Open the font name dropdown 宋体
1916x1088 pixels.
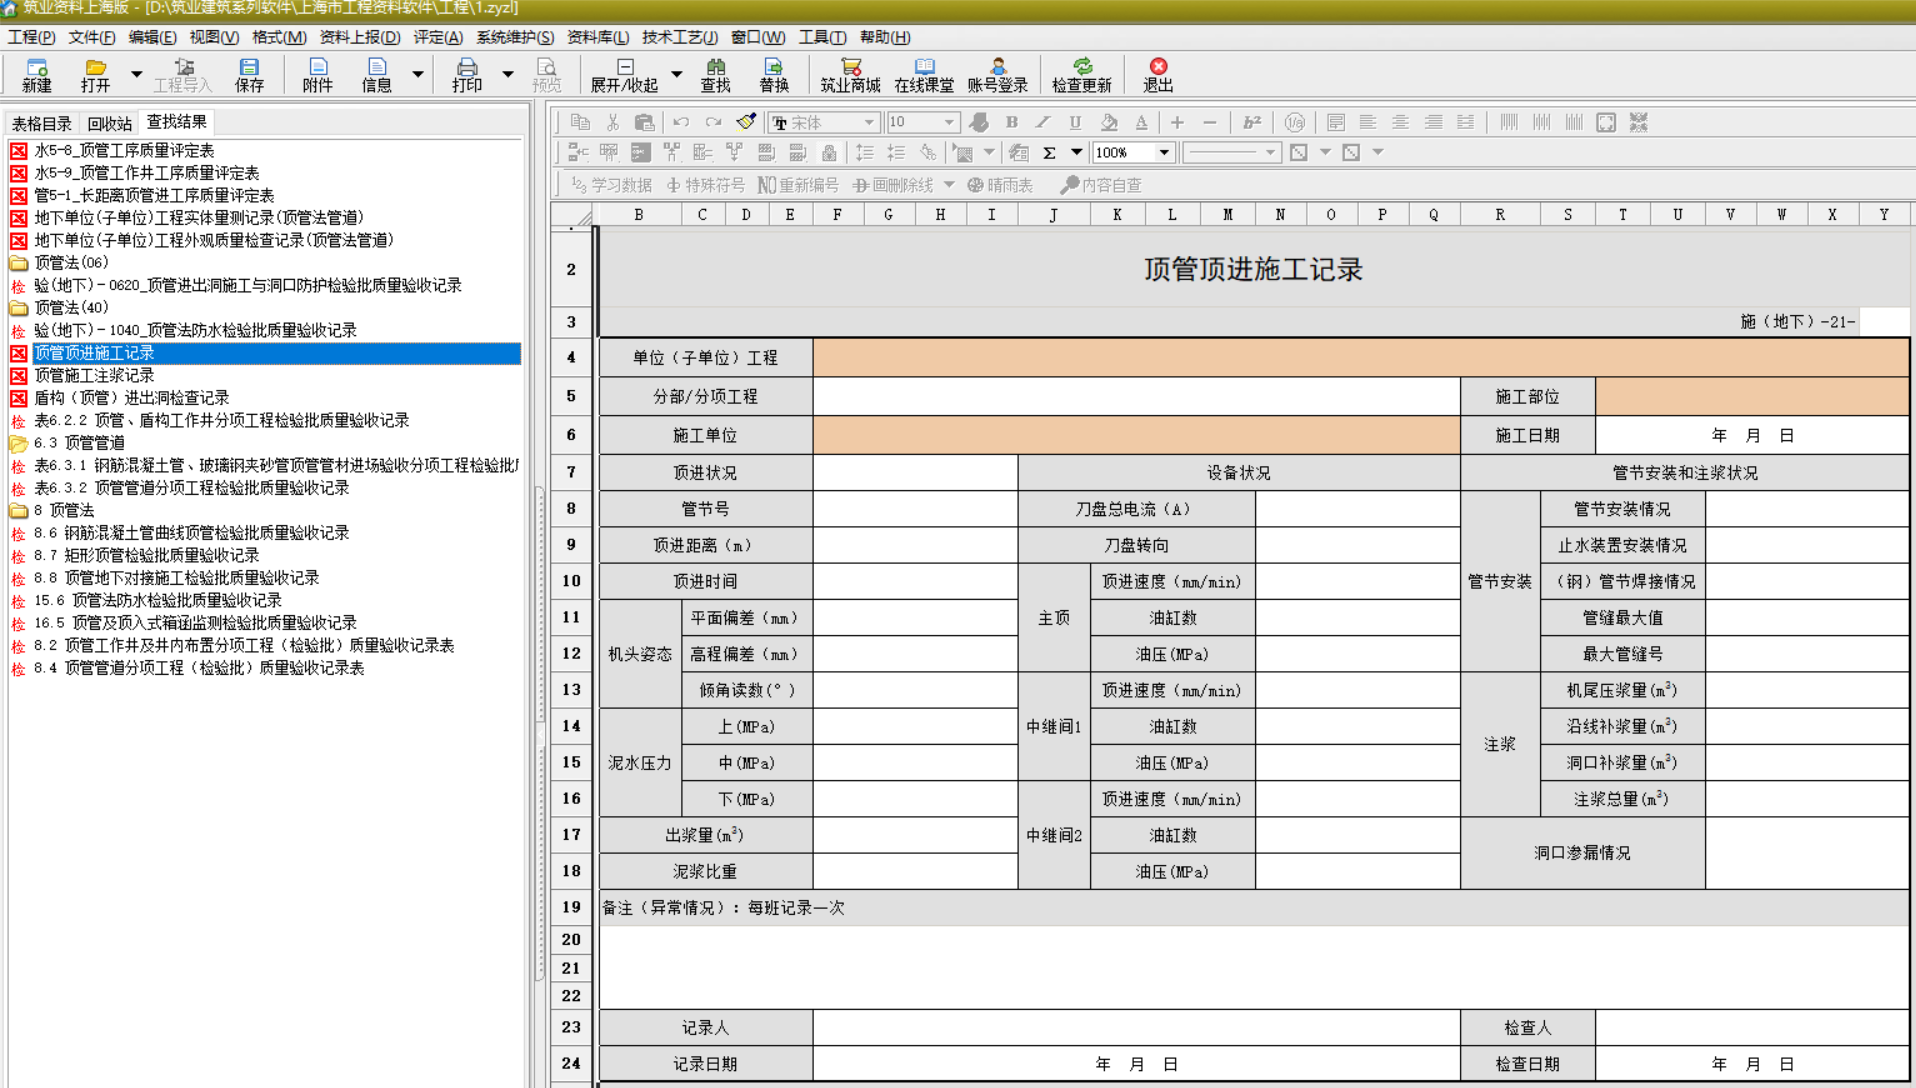tap(869, 122)
